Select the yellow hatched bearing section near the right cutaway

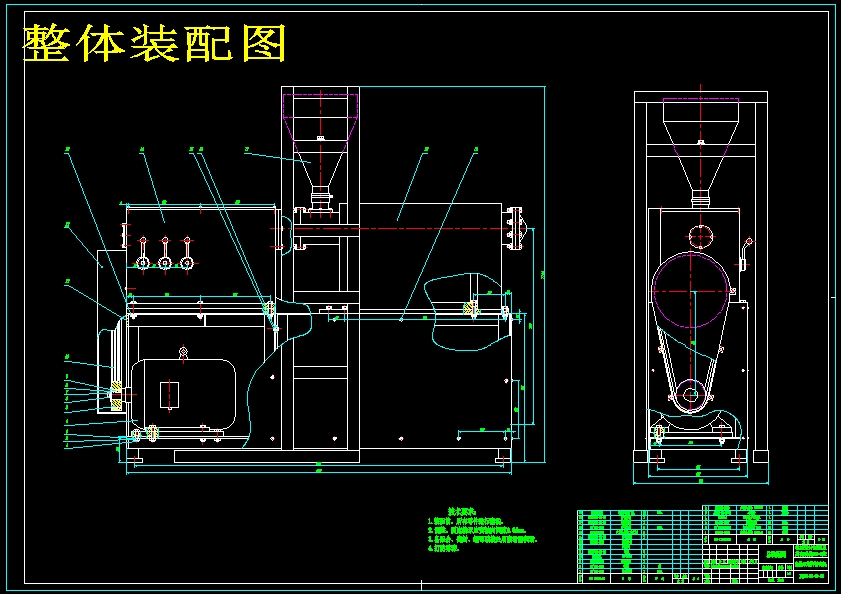(470, 308)
